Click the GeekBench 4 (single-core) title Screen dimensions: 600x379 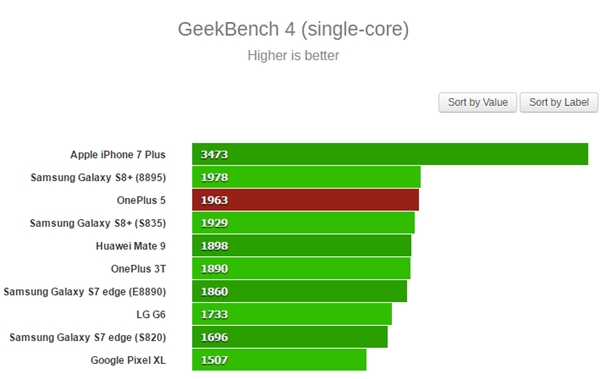(x=293, y=29)
